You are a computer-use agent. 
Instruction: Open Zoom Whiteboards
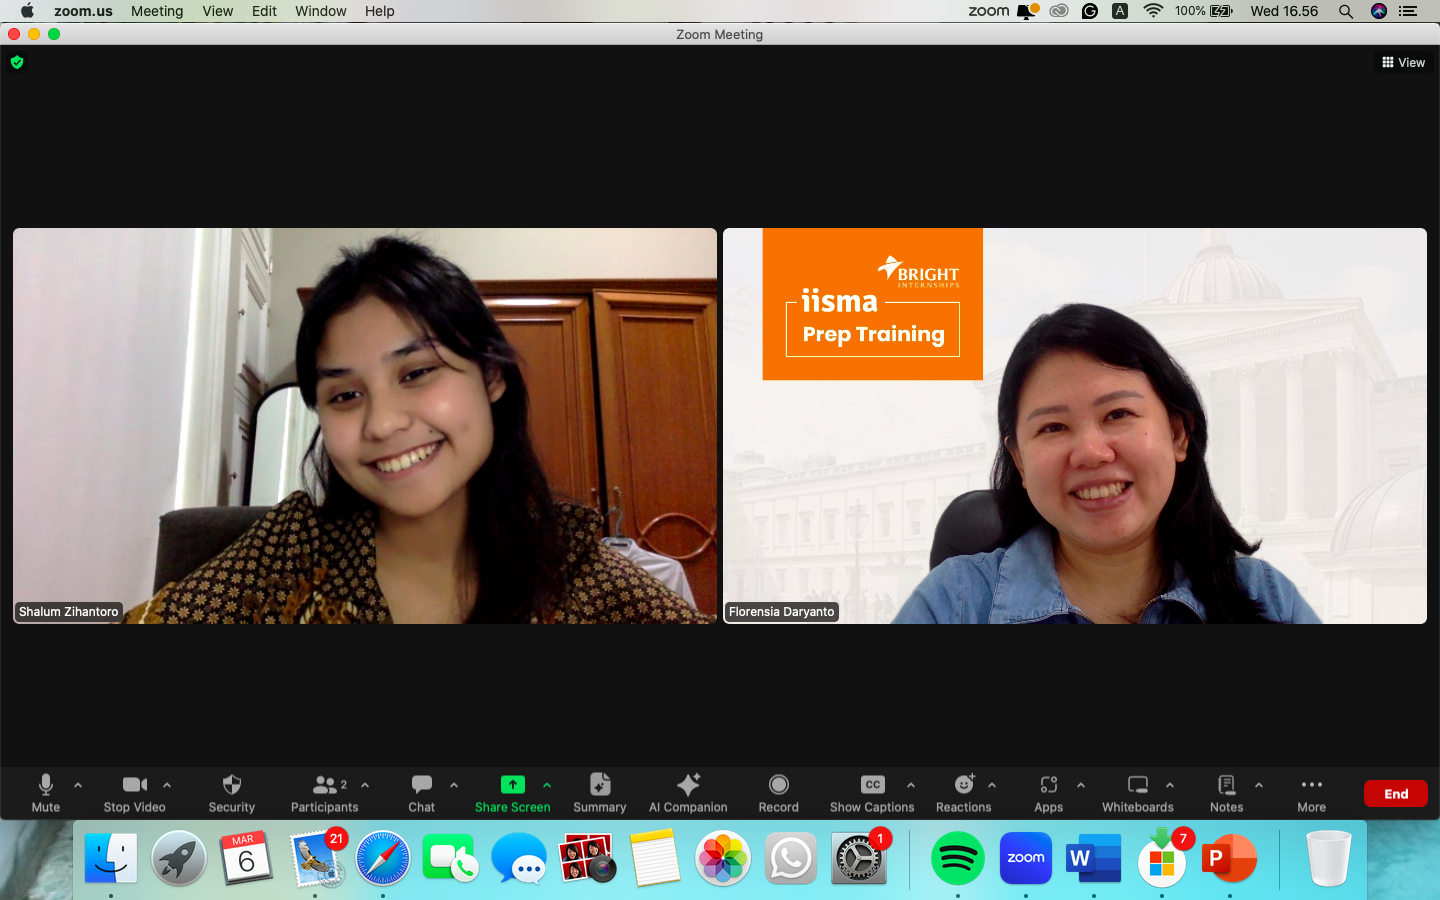[x=1137, y=793]
